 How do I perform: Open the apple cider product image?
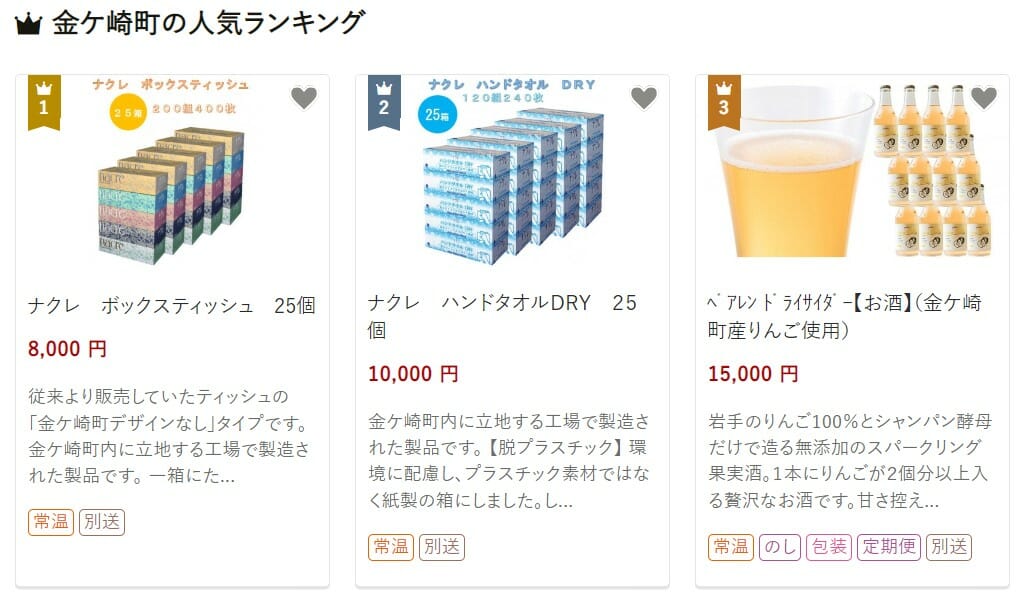tap(852, 170)
